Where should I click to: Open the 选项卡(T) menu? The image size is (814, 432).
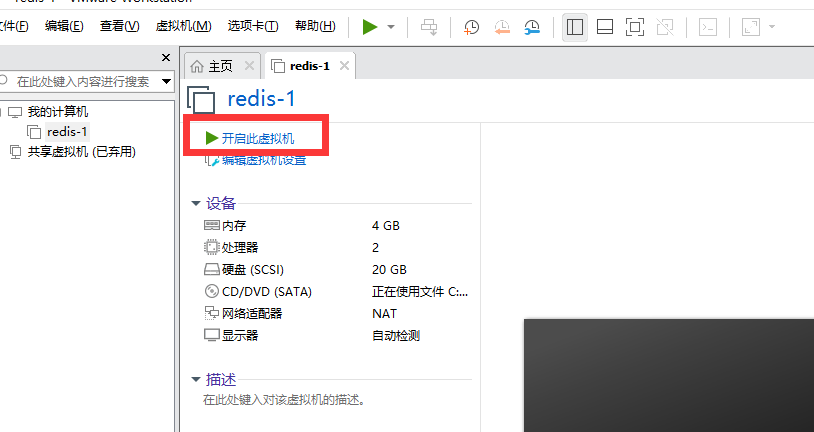[x=253, y=26]
